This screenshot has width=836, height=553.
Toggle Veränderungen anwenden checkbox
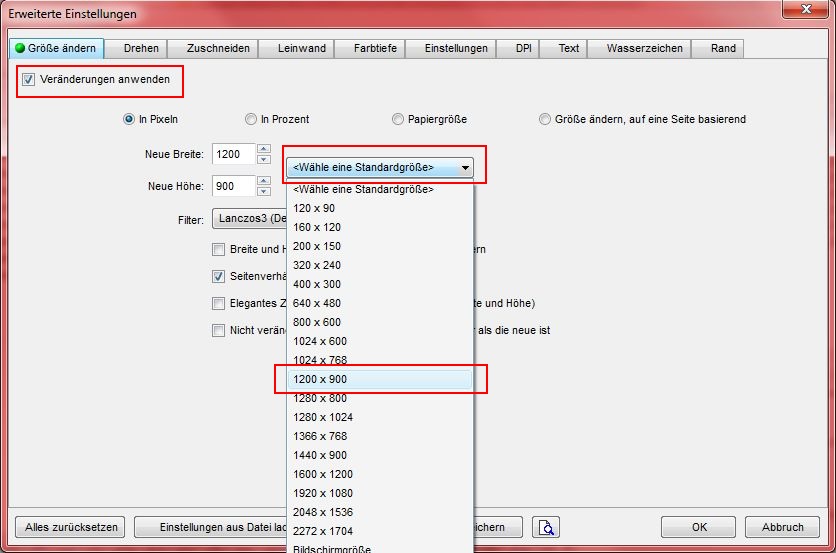coord(28,79)
